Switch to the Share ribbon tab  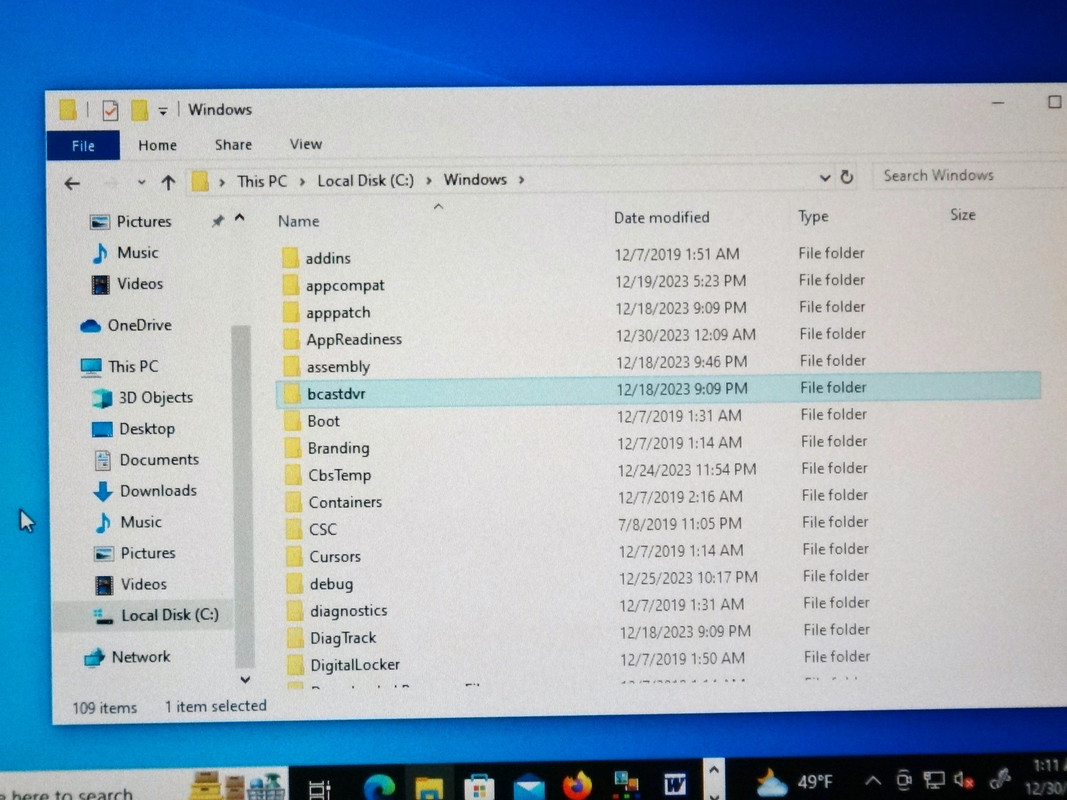(233, 144)
